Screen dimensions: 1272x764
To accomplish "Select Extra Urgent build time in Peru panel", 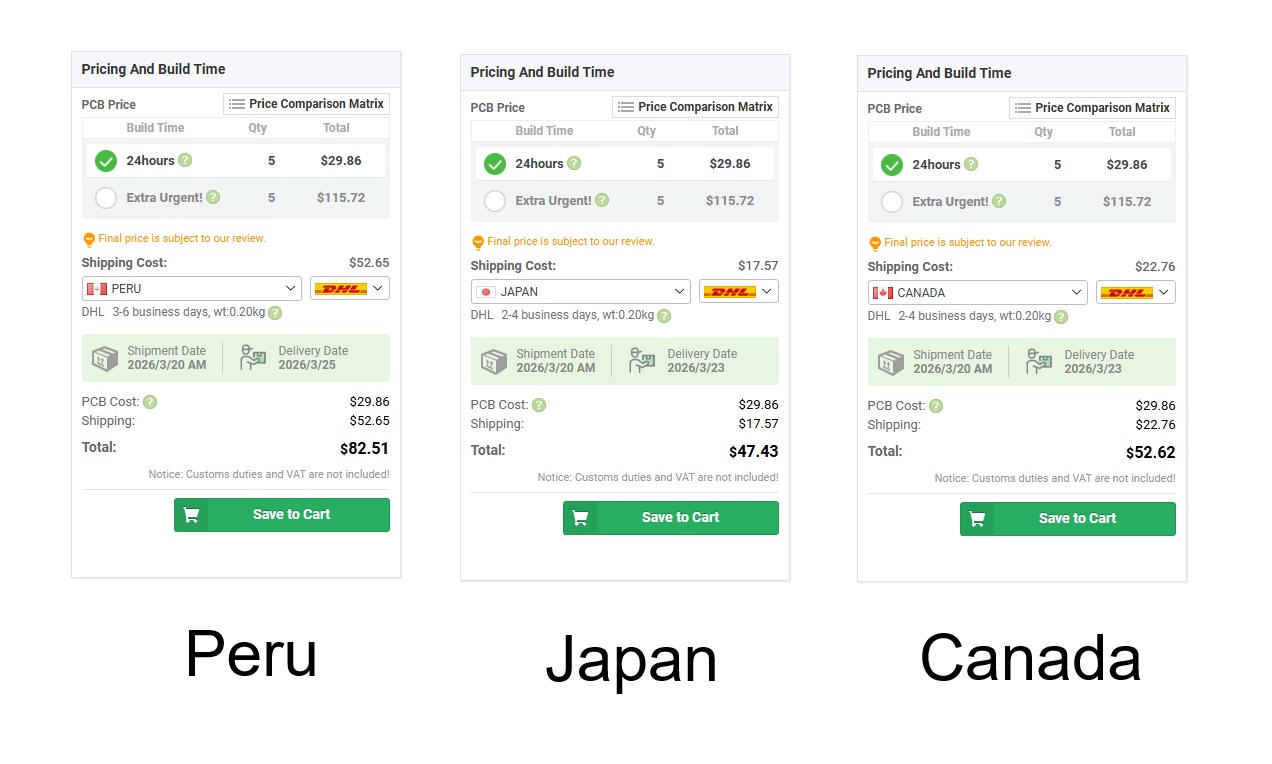I will [x=106, y=198].
